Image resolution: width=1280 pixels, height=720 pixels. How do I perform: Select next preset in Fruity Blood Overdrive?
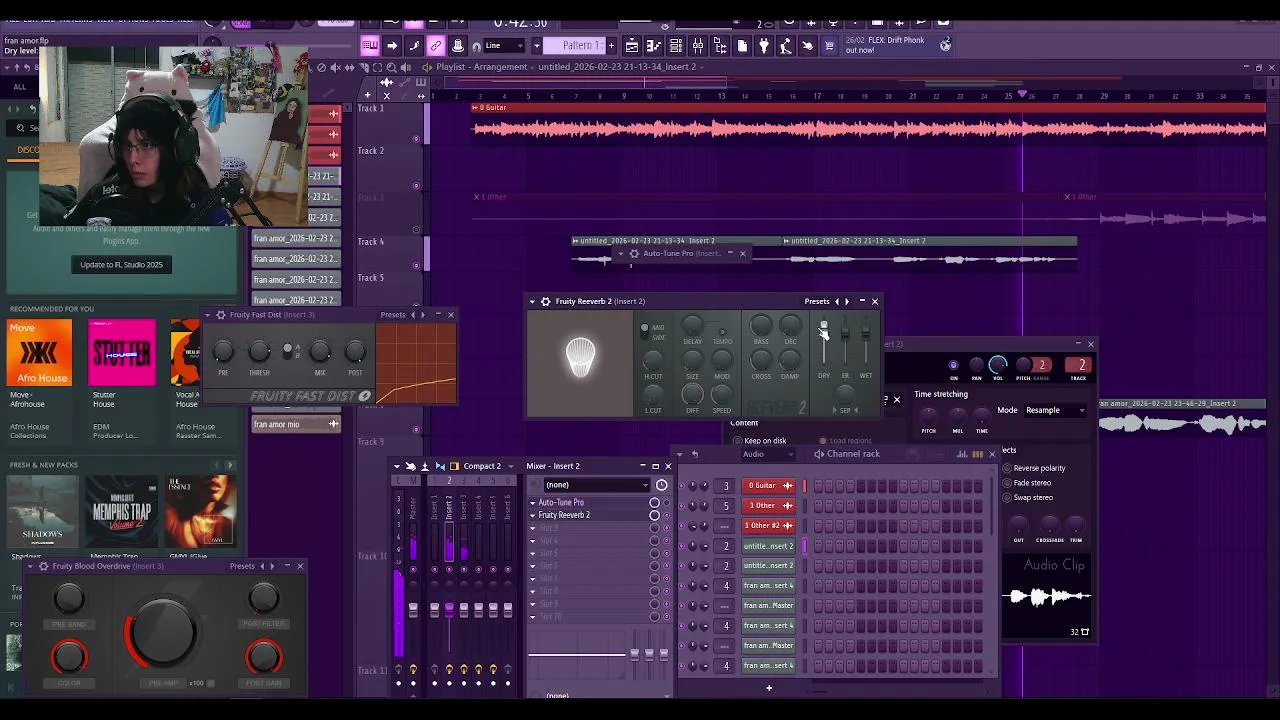[x=272, y=566]
